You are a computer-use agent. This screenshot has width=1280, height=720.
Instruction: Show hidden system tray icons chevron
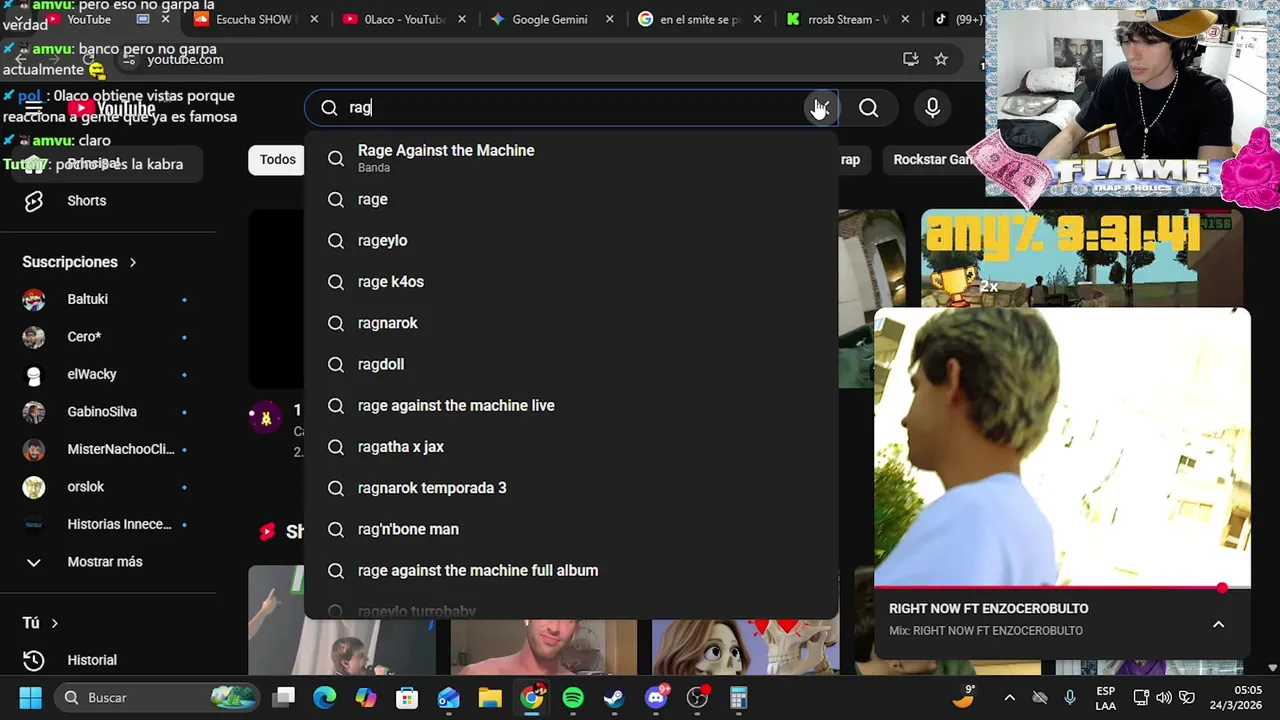(x=1009, y=697)
